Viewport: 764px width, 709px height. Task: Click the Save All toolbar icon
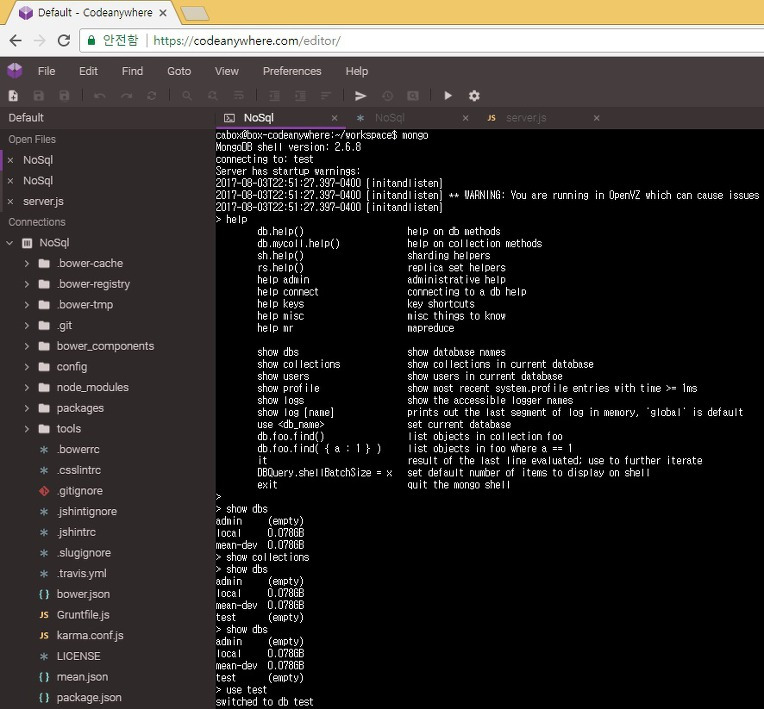click(x=64, y=96)
